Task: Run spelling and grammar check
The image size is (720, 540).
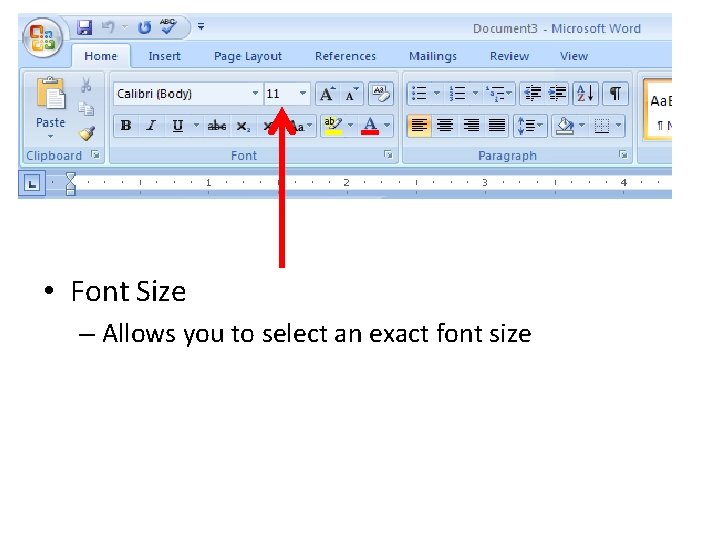Action: [168, 27]
